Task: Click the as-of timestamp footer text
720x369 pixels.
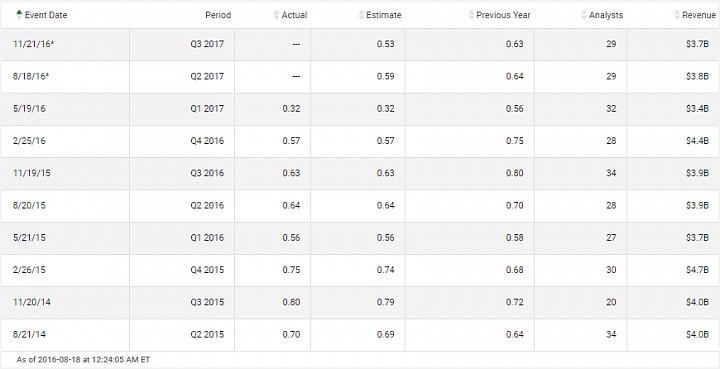Action: 83,359
